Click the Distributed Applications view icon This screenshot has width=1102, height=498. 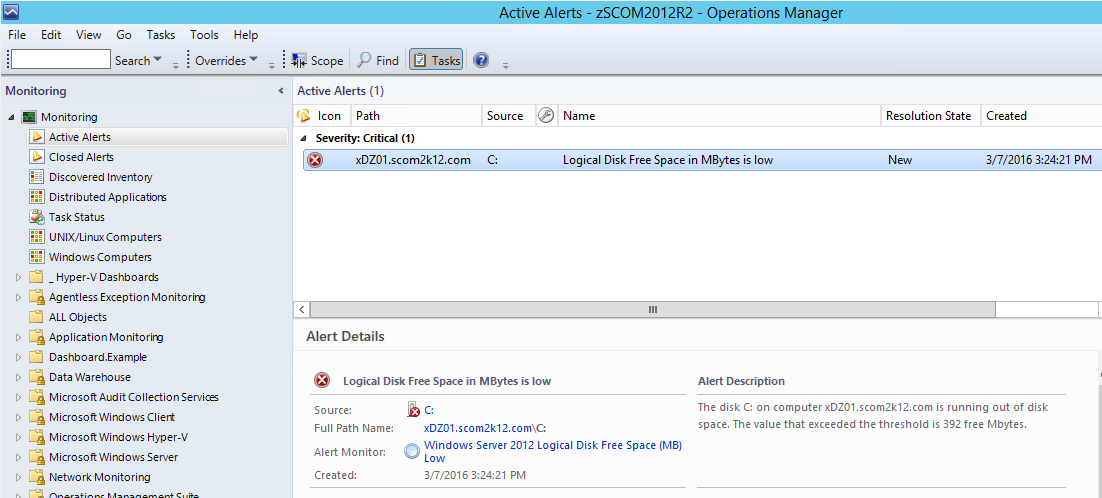pos(37,197)
